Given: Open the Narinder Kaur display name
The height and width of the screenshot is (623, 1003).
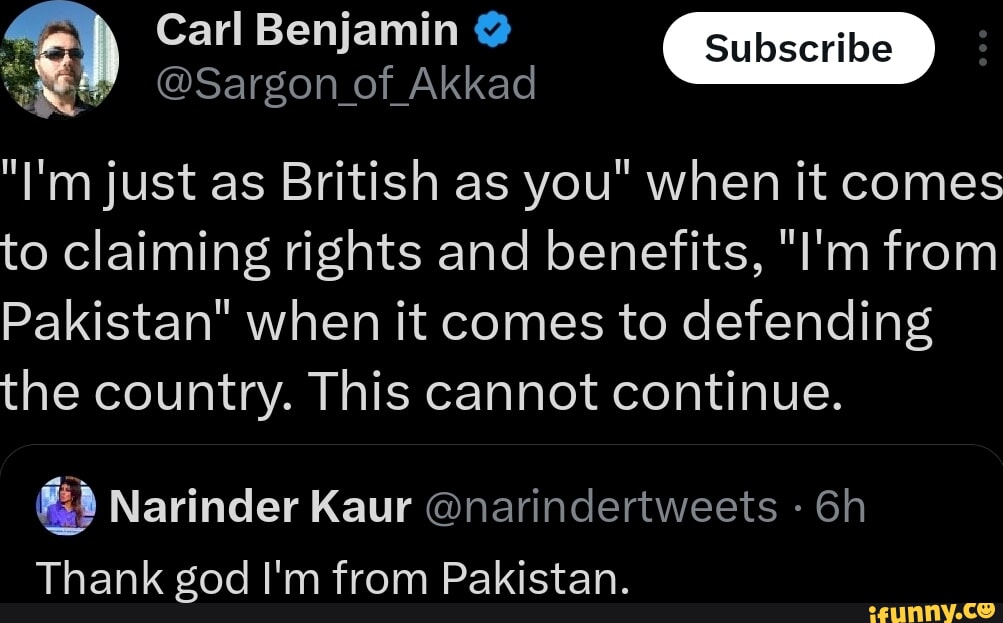Looking at the screenshot, I should (x=260, y=508).
